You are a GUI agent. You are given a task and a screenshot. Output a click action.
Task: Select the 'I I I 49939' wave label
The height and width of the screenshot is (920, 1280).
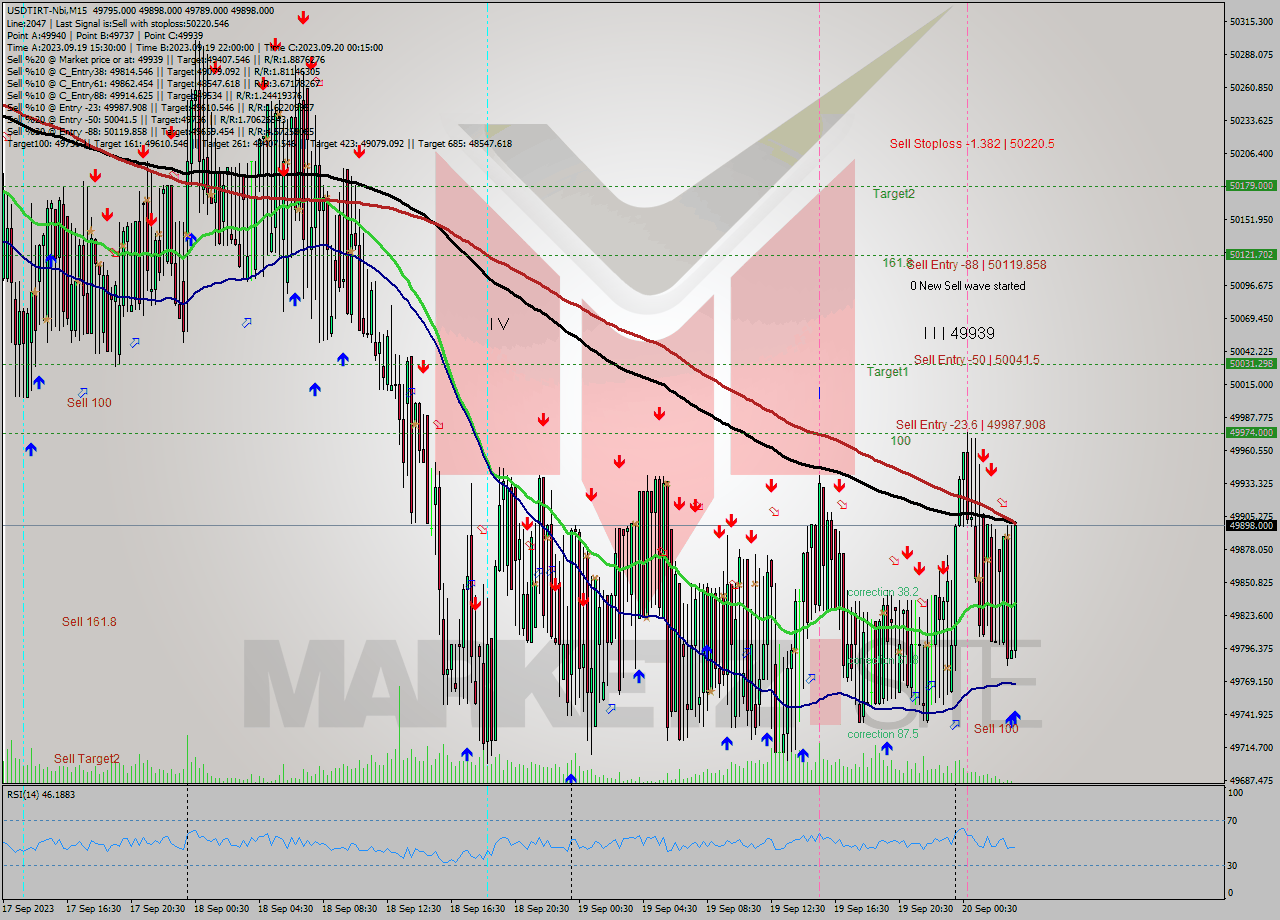959,333
